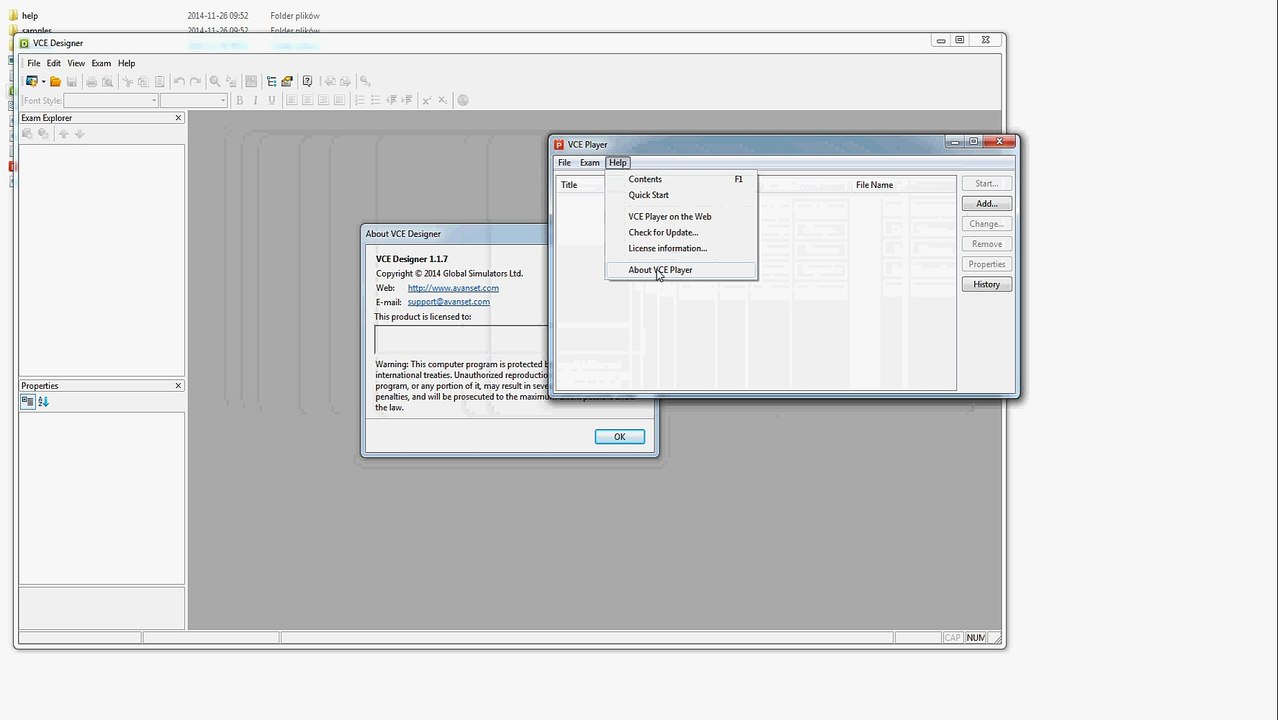The width and height of the screenshot is (1278, 720).
Task: Click the Undo arrow toolbar icon
Action: point(179,82)
